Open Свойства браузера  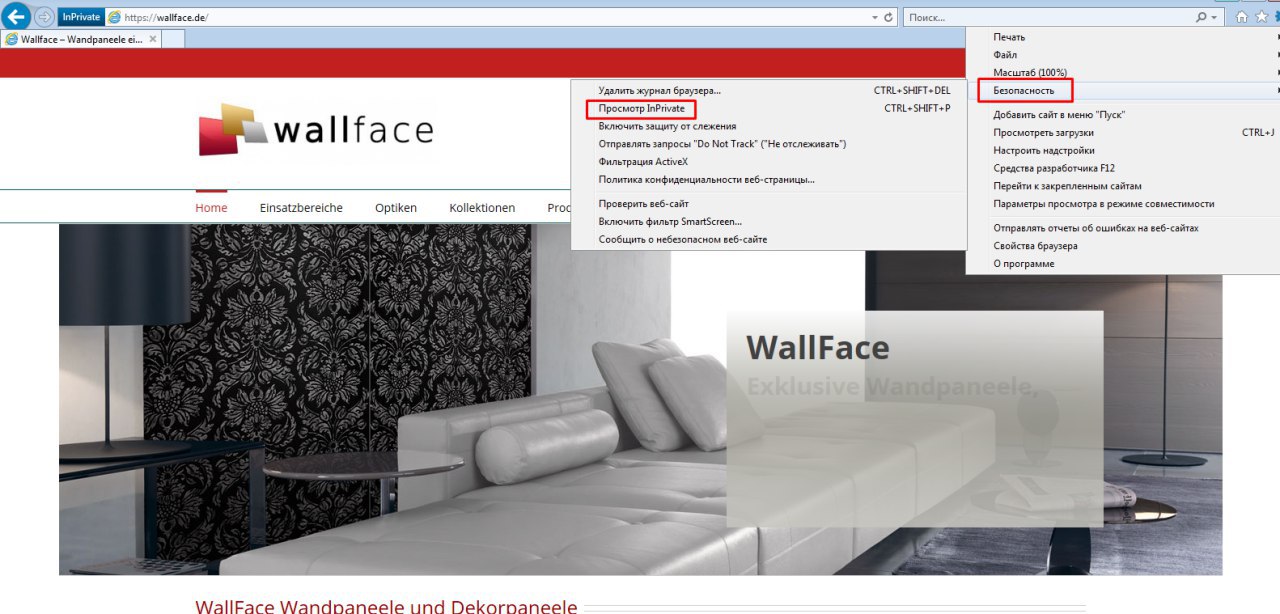coord(1122,246)
